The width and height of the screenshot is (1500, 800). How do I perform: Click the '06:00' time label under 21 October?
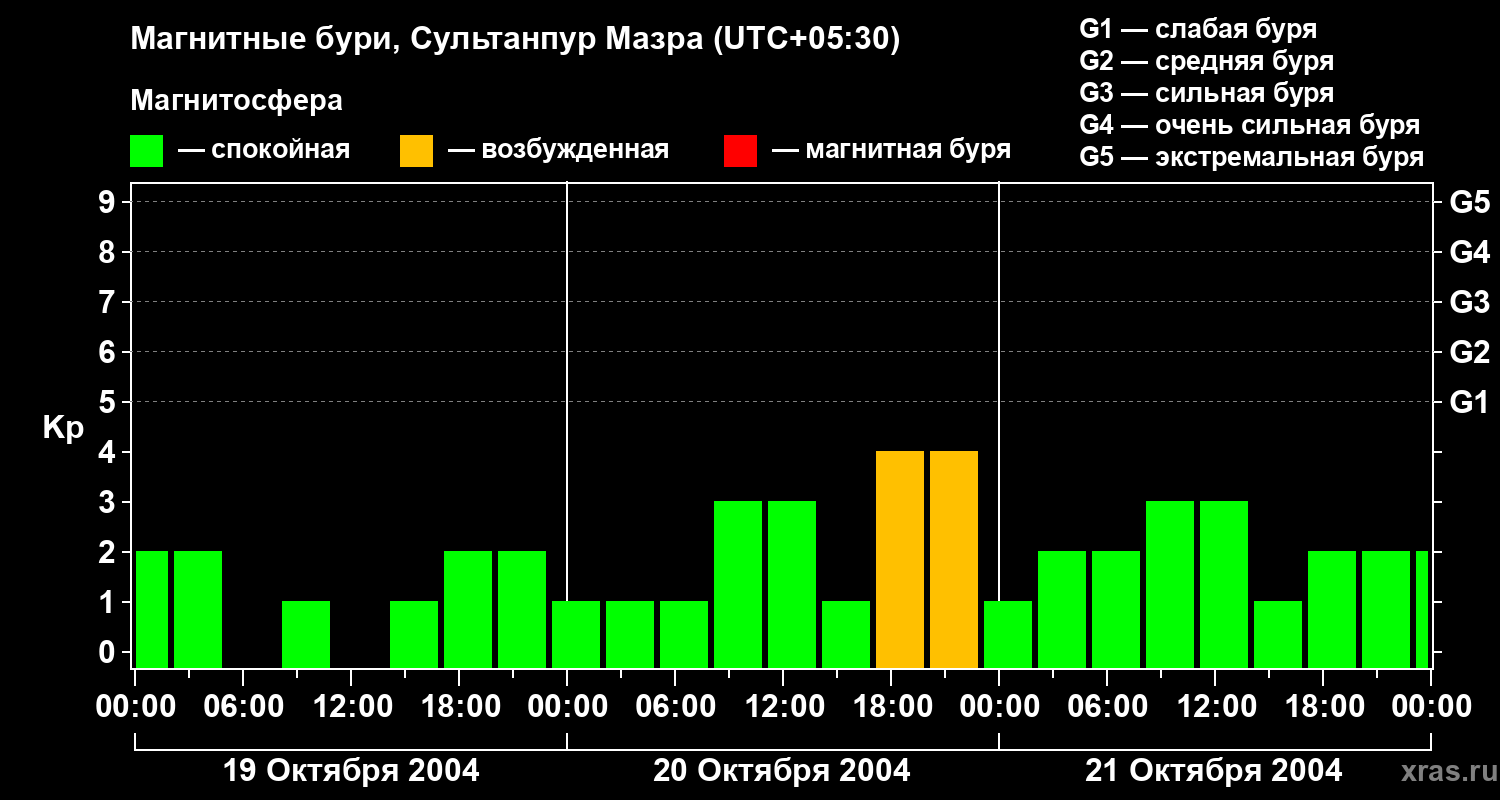(x=1107, y=707)
